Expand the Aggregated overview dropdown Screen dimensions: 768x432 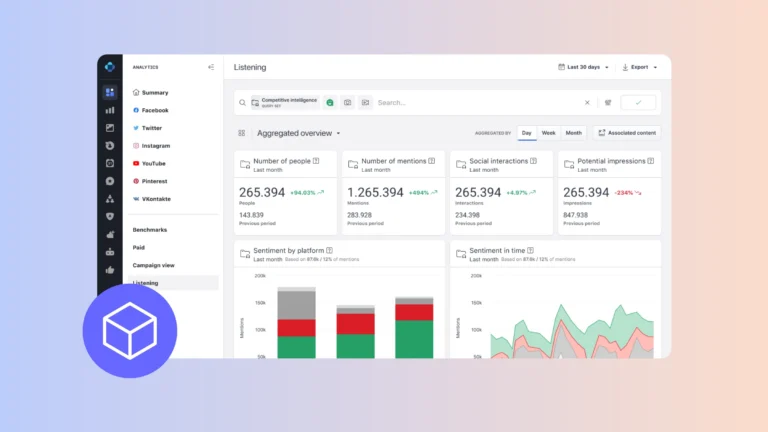[x=298, y=133]
